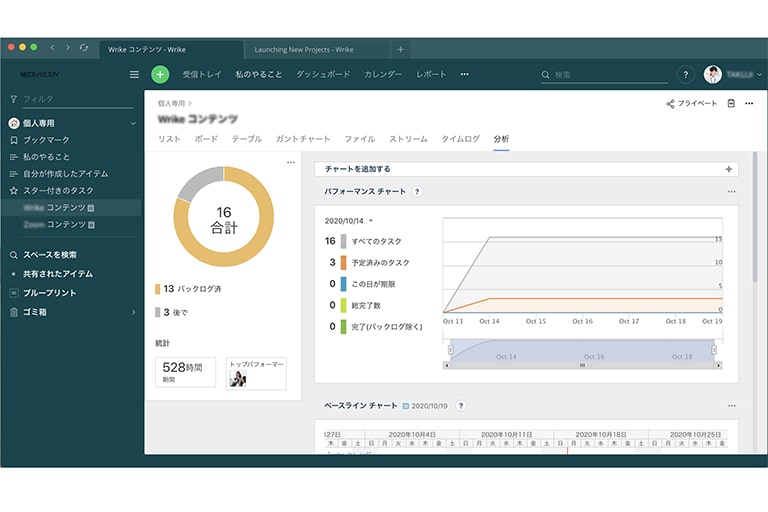Click the フィルタ input field in sidebar
This screenshot has width=768, height=512.
[77, 99]
